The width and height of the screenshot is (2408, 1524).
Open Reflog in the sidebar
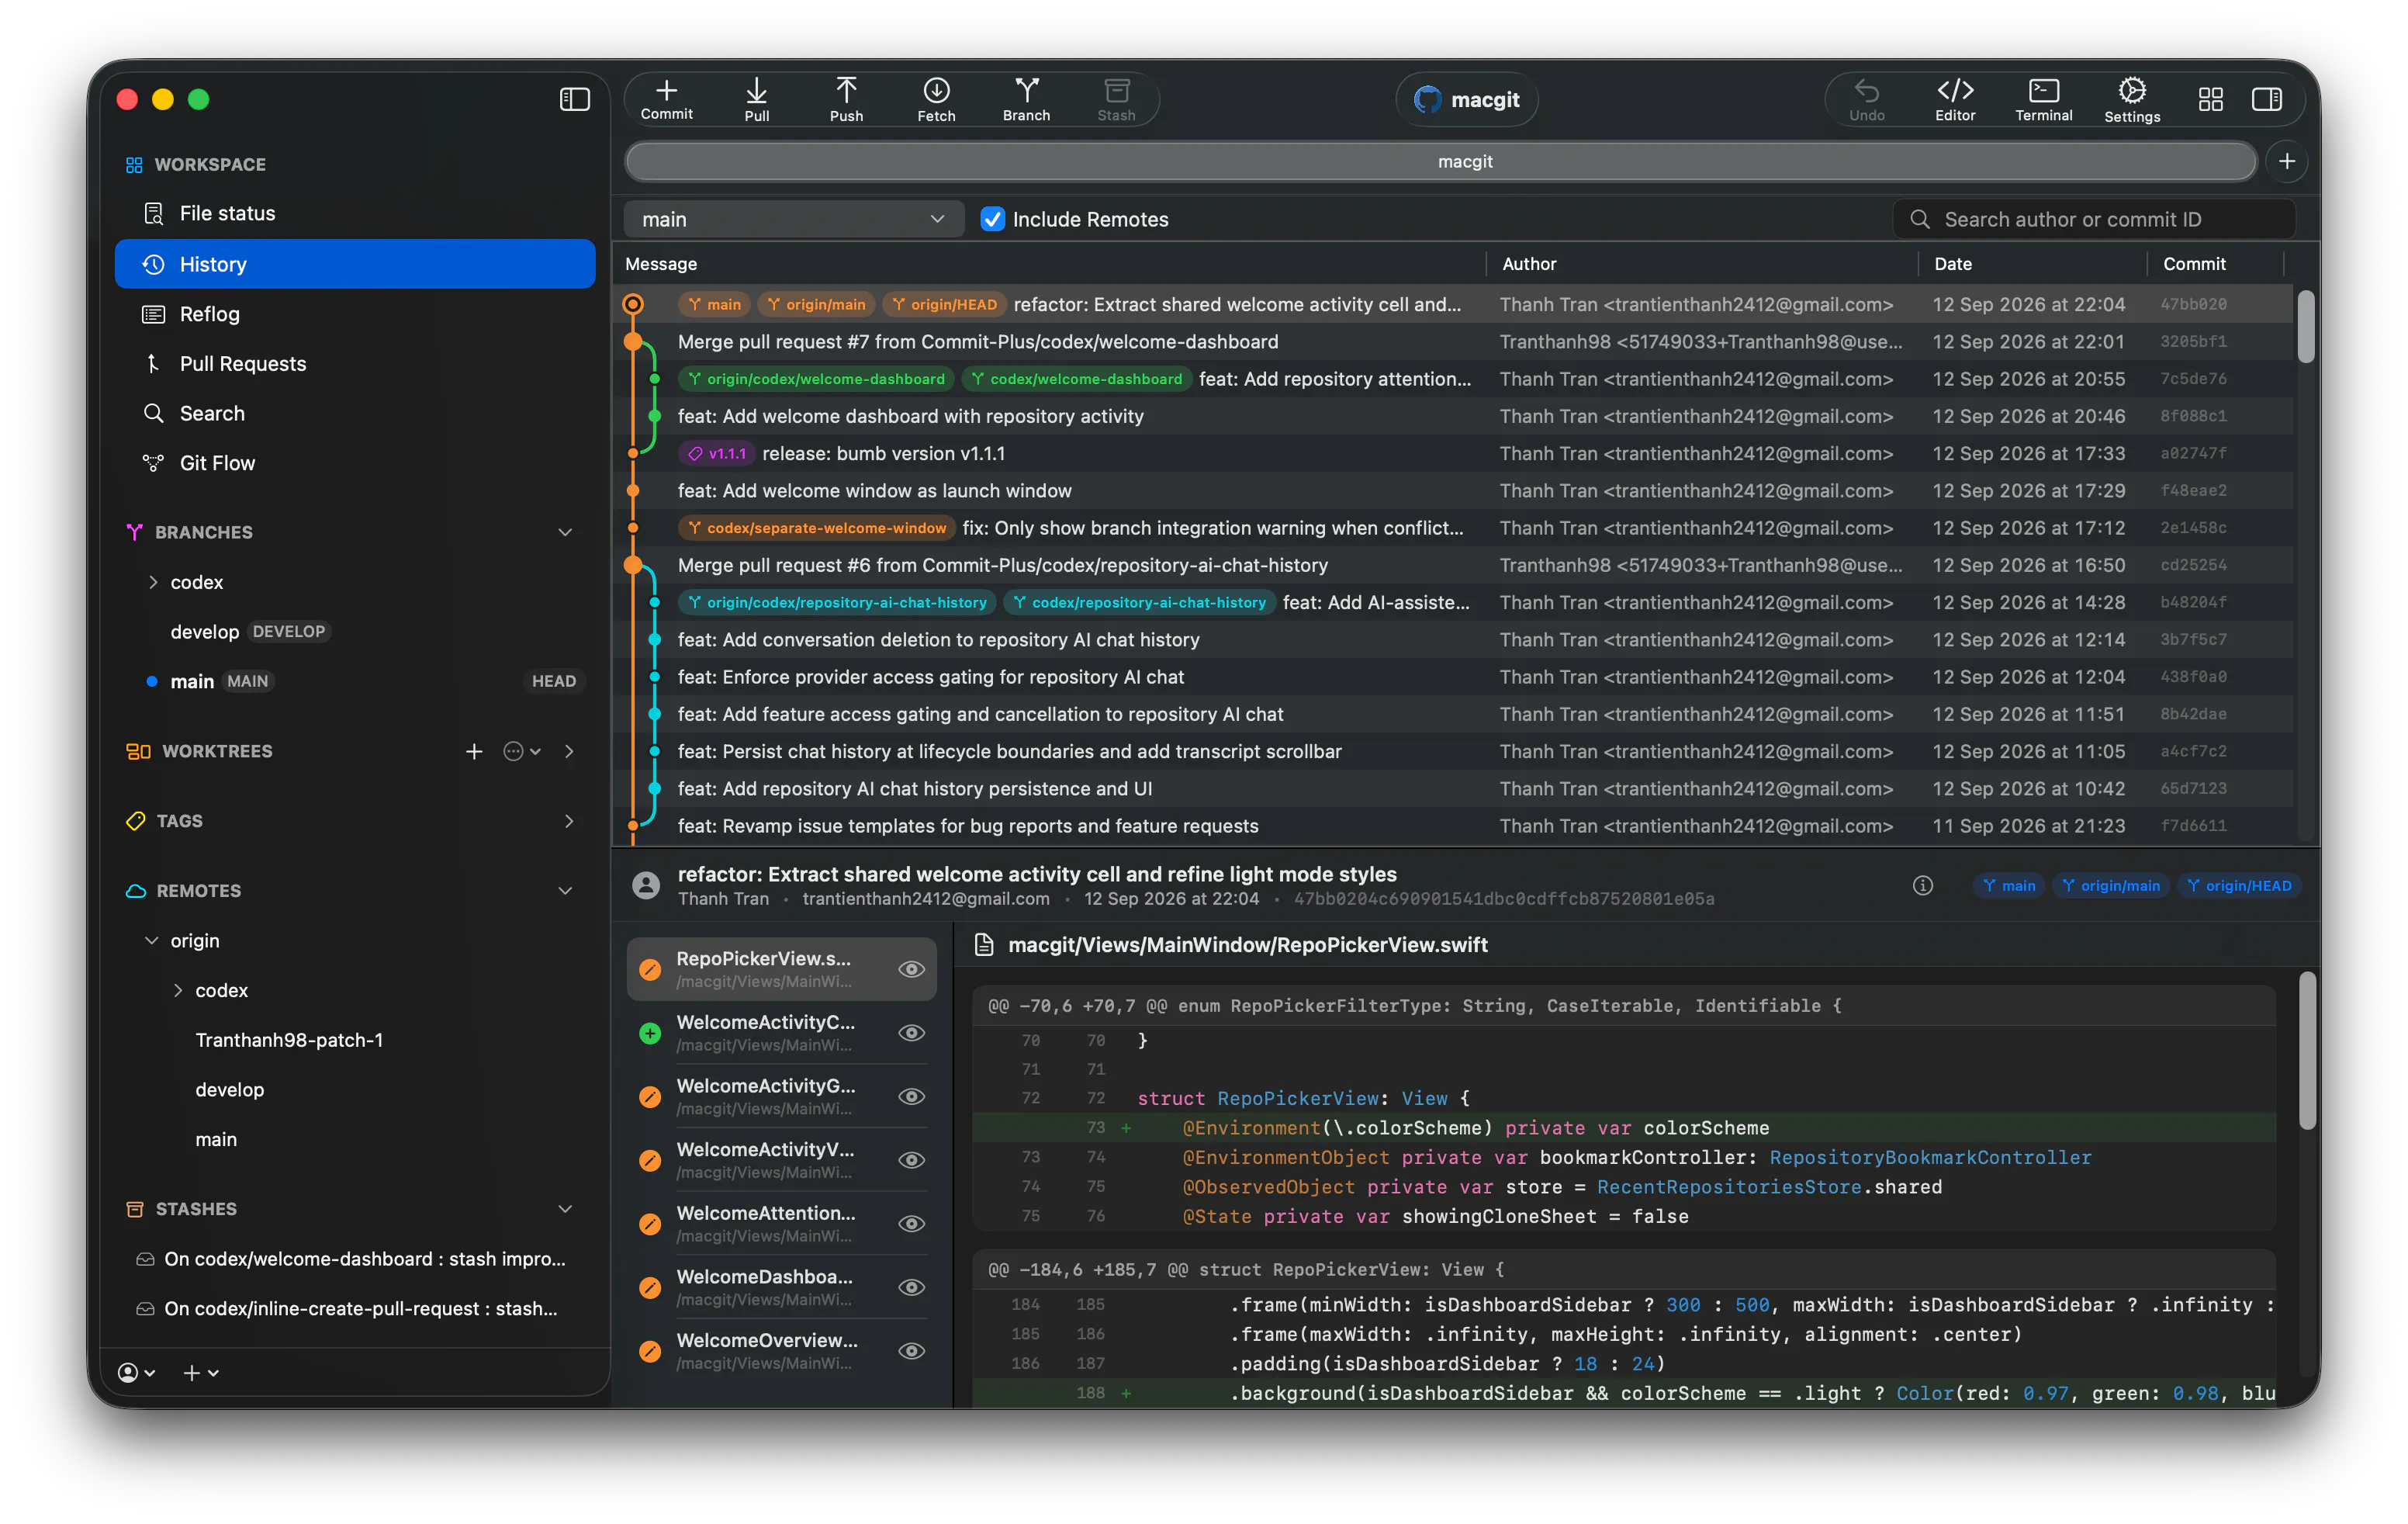pyautogui.click(x=355, y=314)
